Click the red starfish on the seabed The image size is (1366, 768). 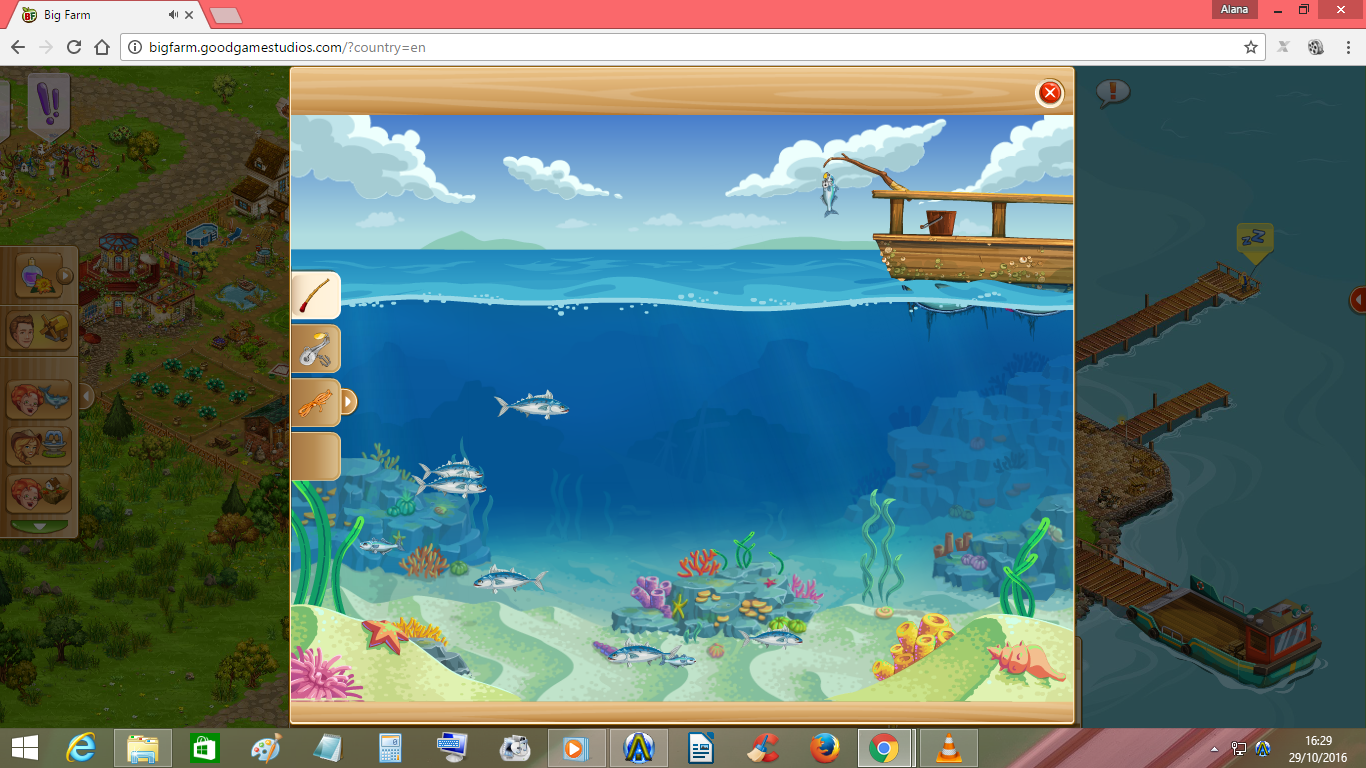[383, 634]
